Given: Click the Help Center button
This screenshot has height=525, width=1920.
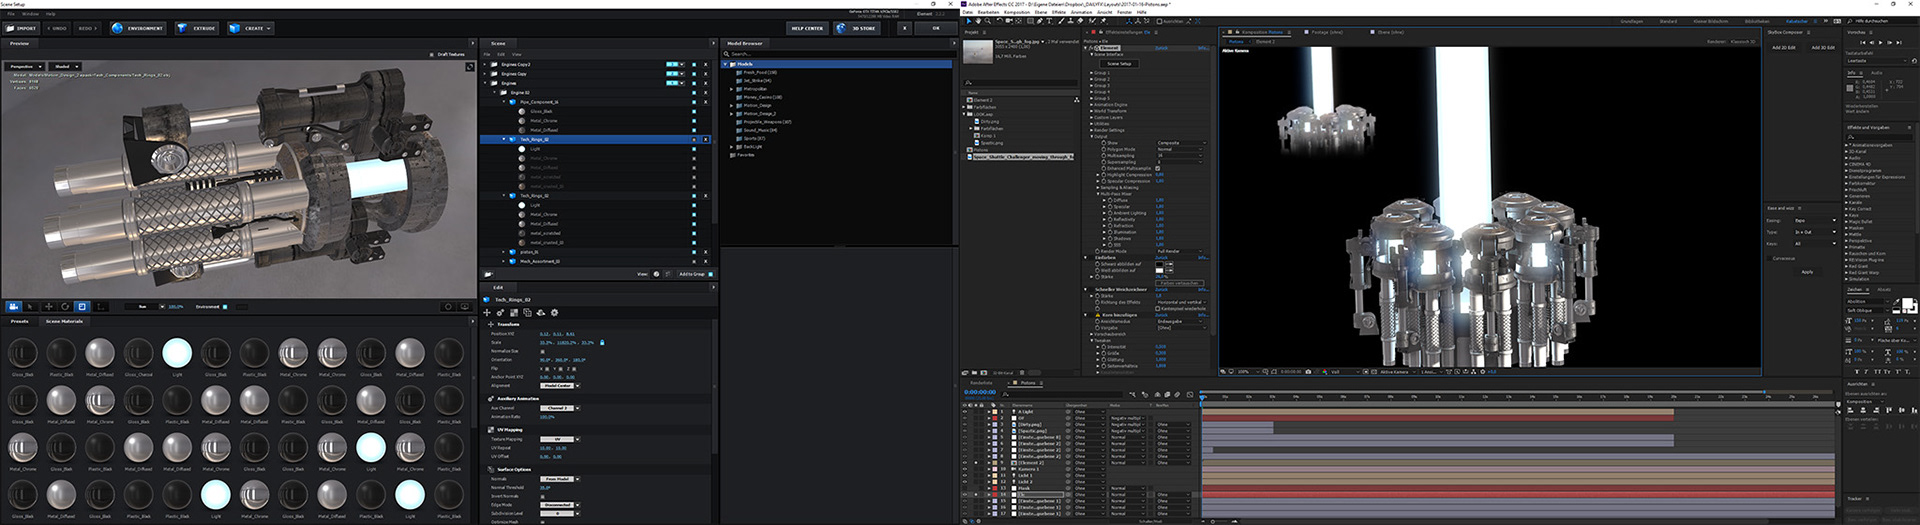Looking at the screenshot, I should 807,28.
